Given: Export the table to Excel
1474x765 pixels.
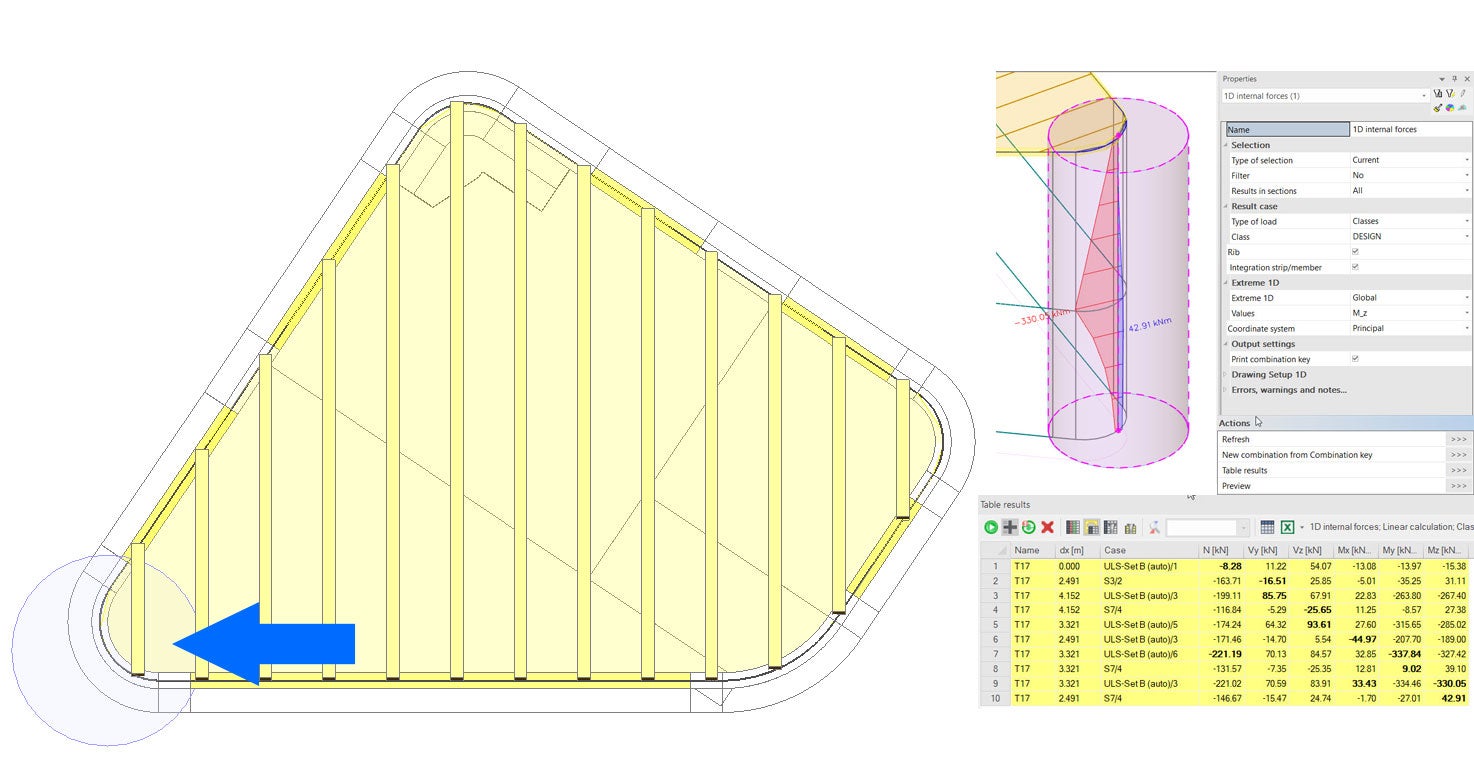Looking at the screenshot, I should pos(1287,527).
